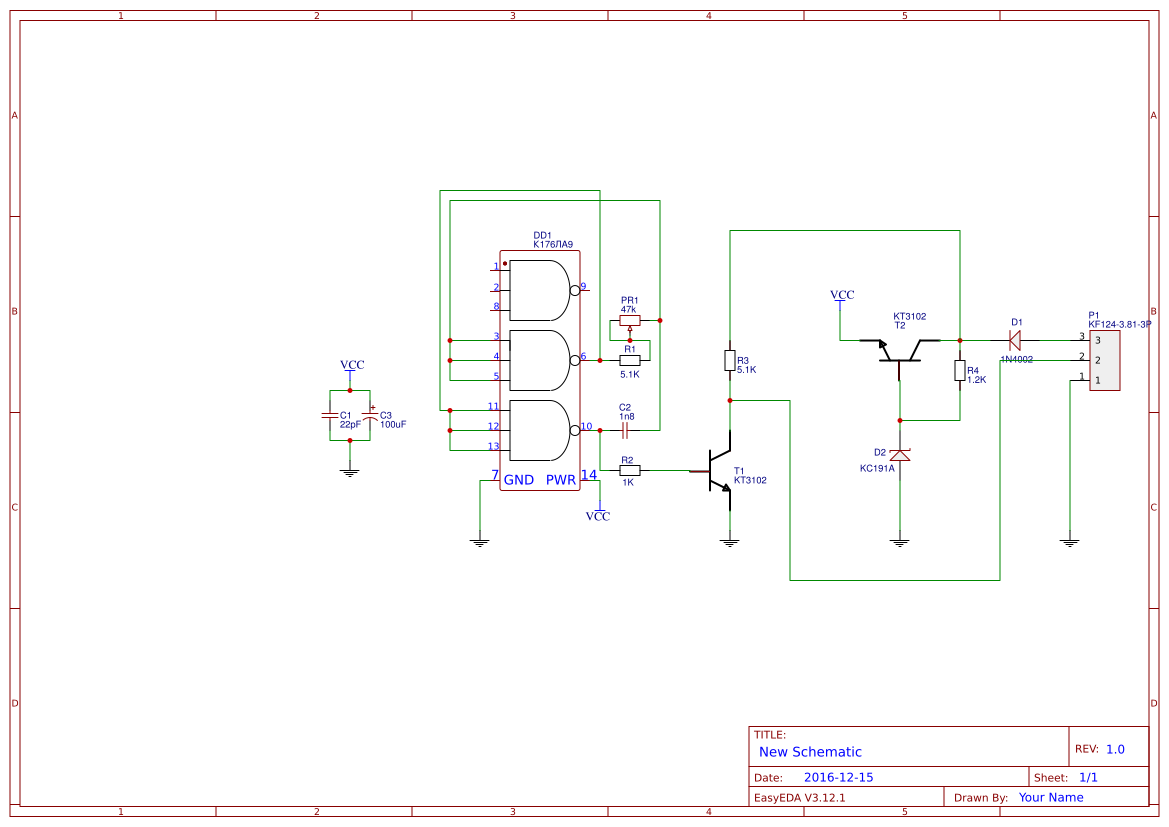Select transistor T1 symbol
The width and height of the screenshot is (1169, 827).
(720, 471)
